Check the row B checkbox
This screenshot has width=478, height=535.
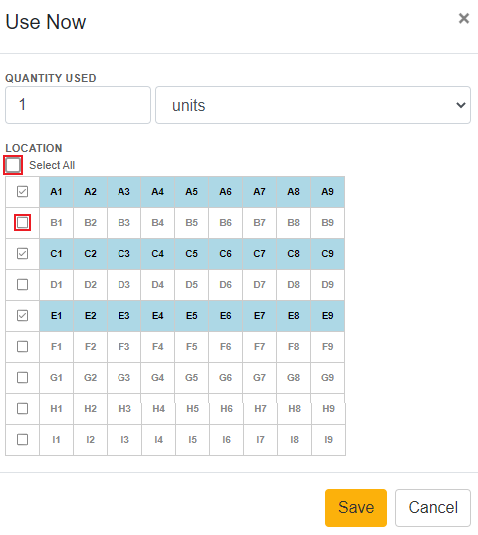23,223
